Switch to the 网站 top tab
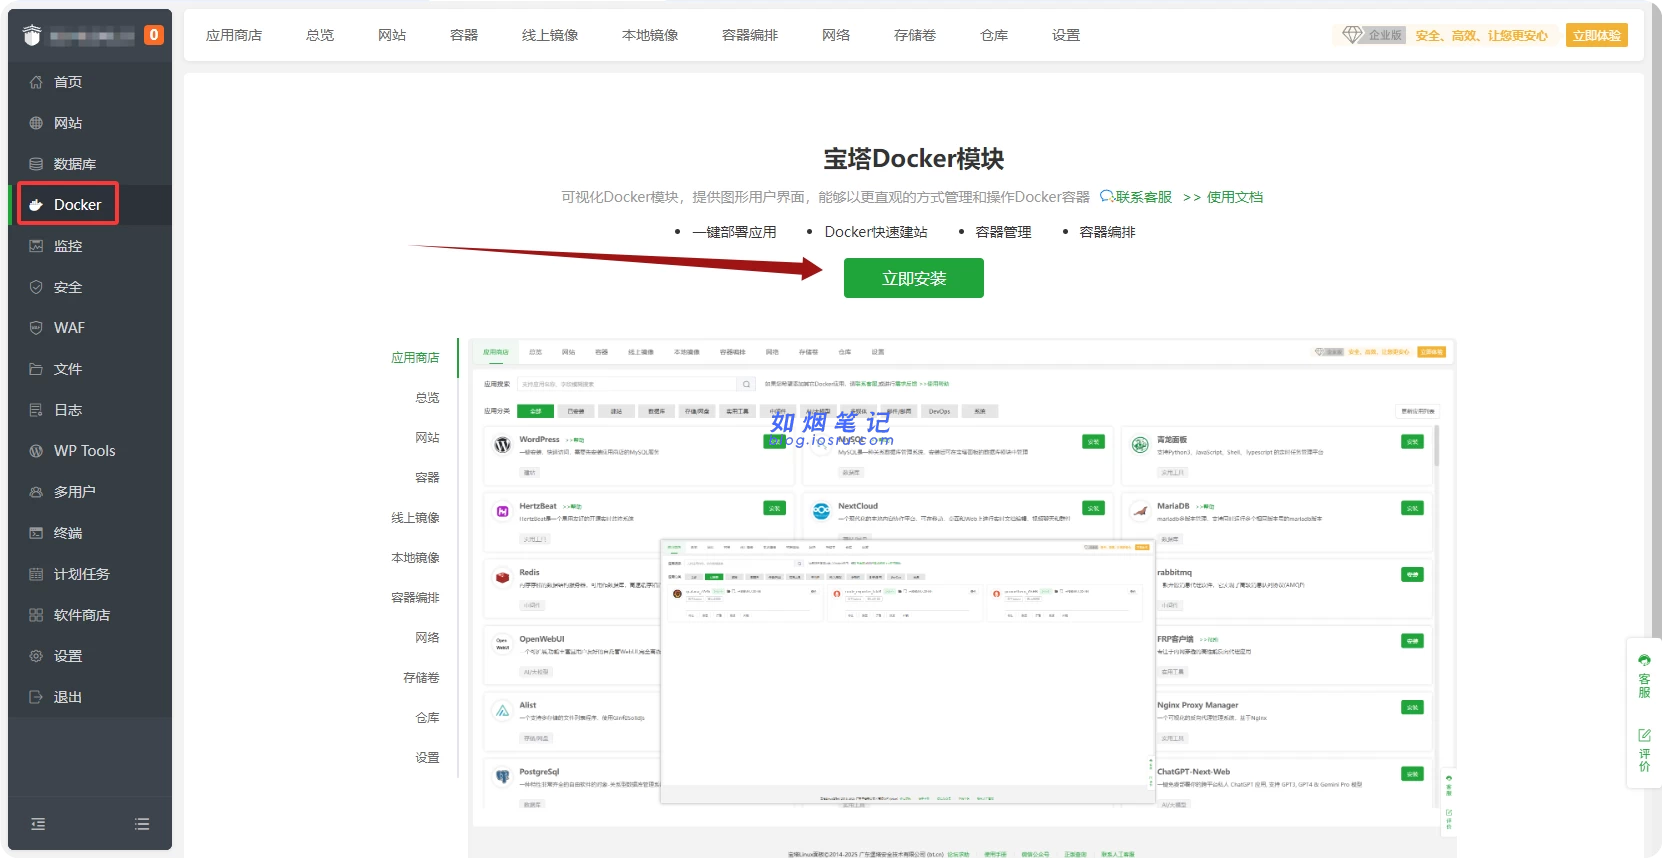The image size is (1662, 858). pyautogui.click(x=392, y=35)
